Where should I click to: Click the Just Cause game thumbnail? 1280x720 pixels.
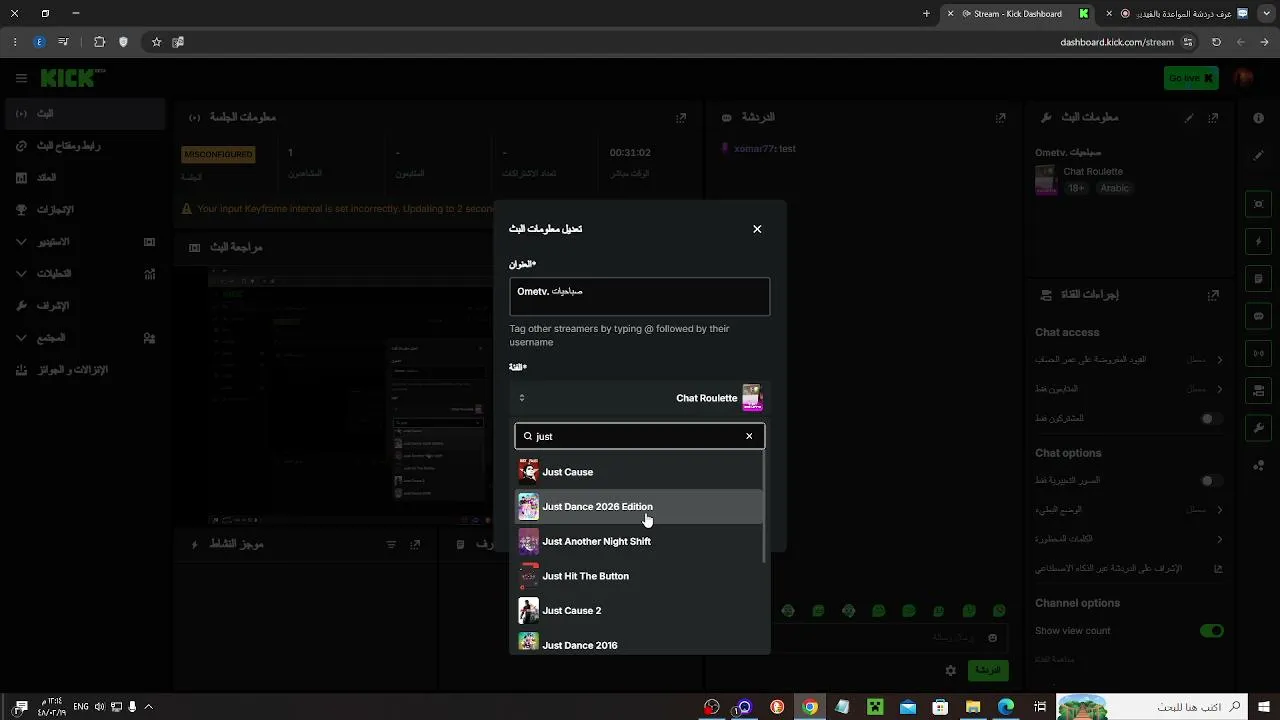528,472
